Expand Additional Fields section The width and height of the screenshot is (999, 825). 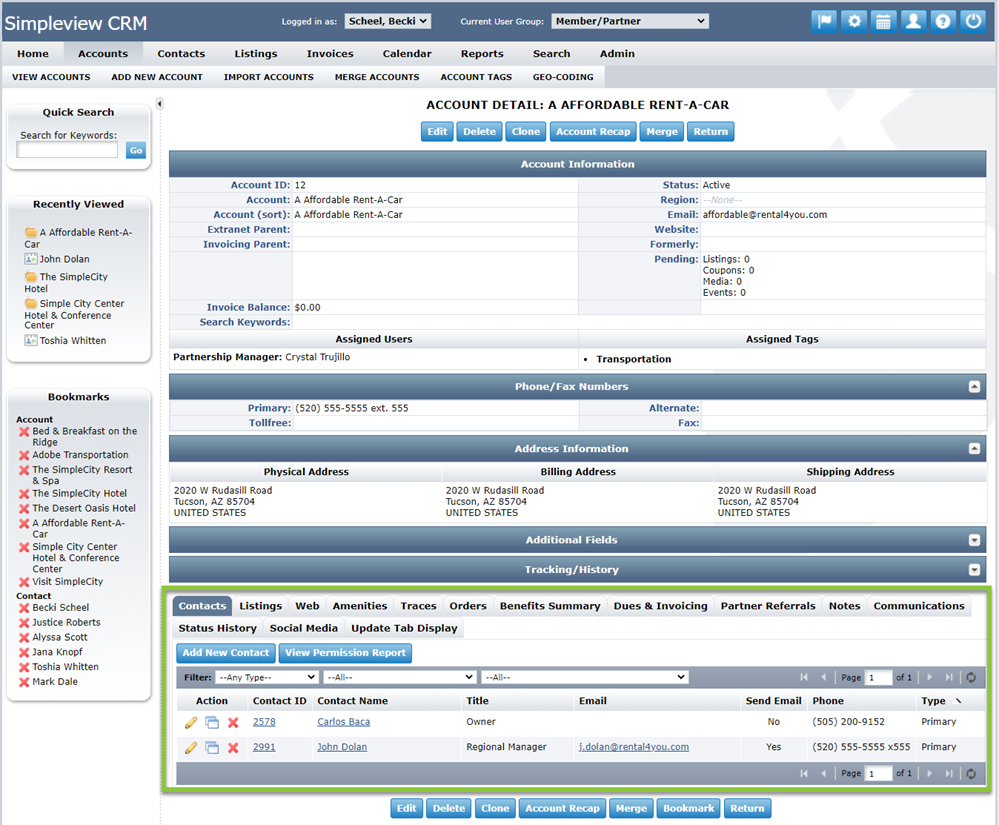974,540
